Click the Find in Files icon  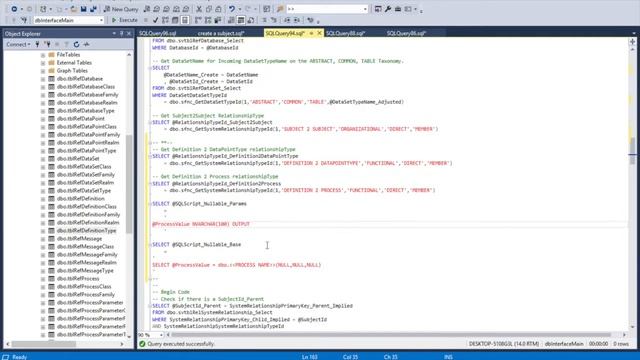pos(280,9)
